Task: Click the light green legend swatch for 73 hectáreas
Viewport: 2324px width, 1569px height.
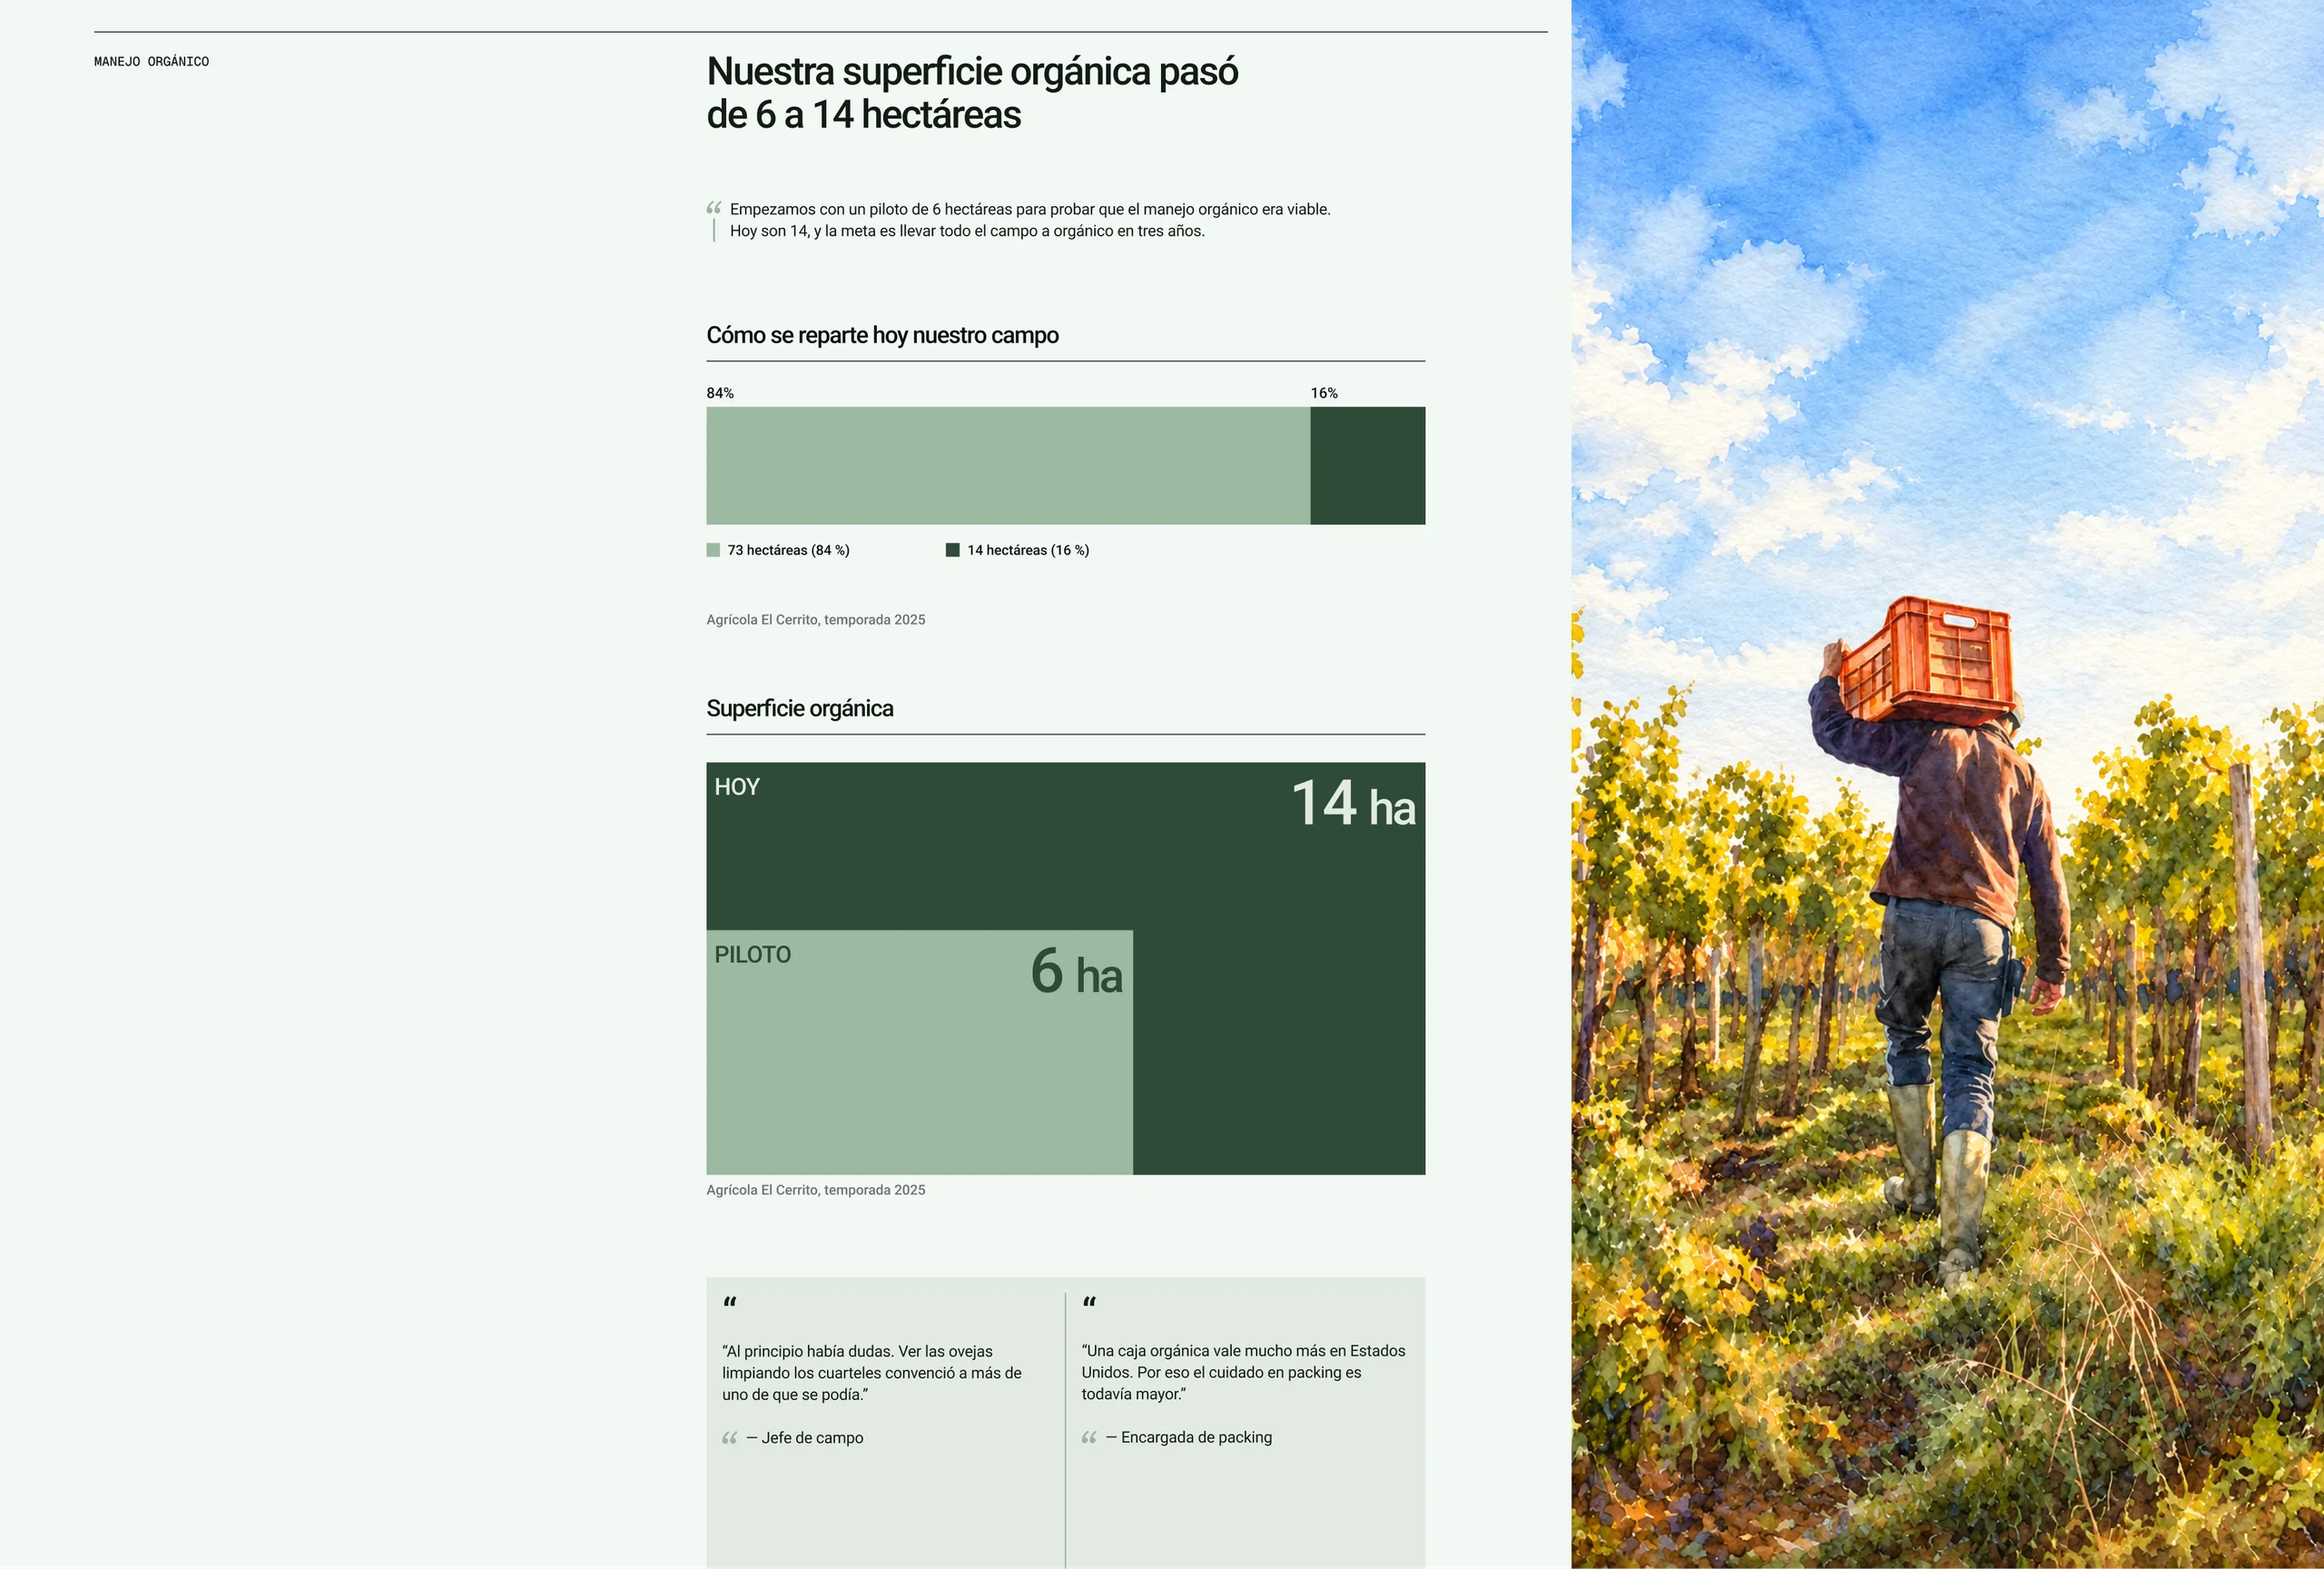Action: [713, 550]
